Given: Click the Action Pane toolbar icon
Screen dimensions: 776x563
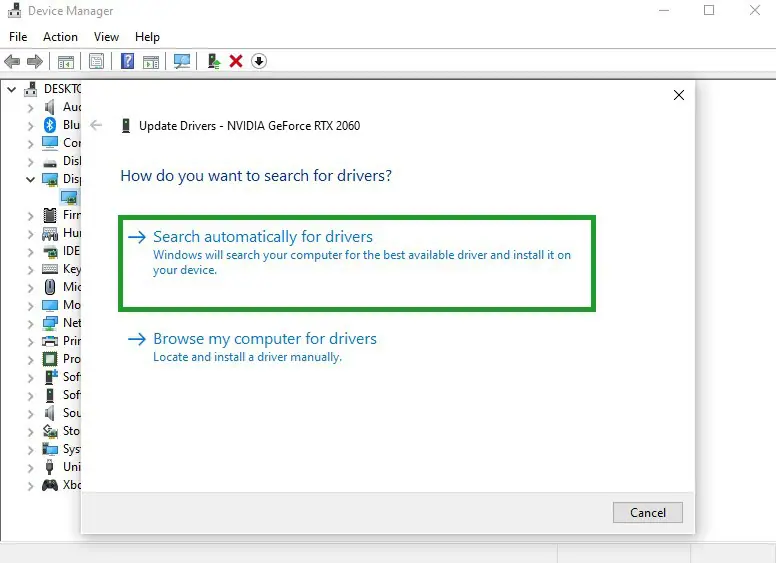Looking at the screenshot, I should click(x=151, y=62).
